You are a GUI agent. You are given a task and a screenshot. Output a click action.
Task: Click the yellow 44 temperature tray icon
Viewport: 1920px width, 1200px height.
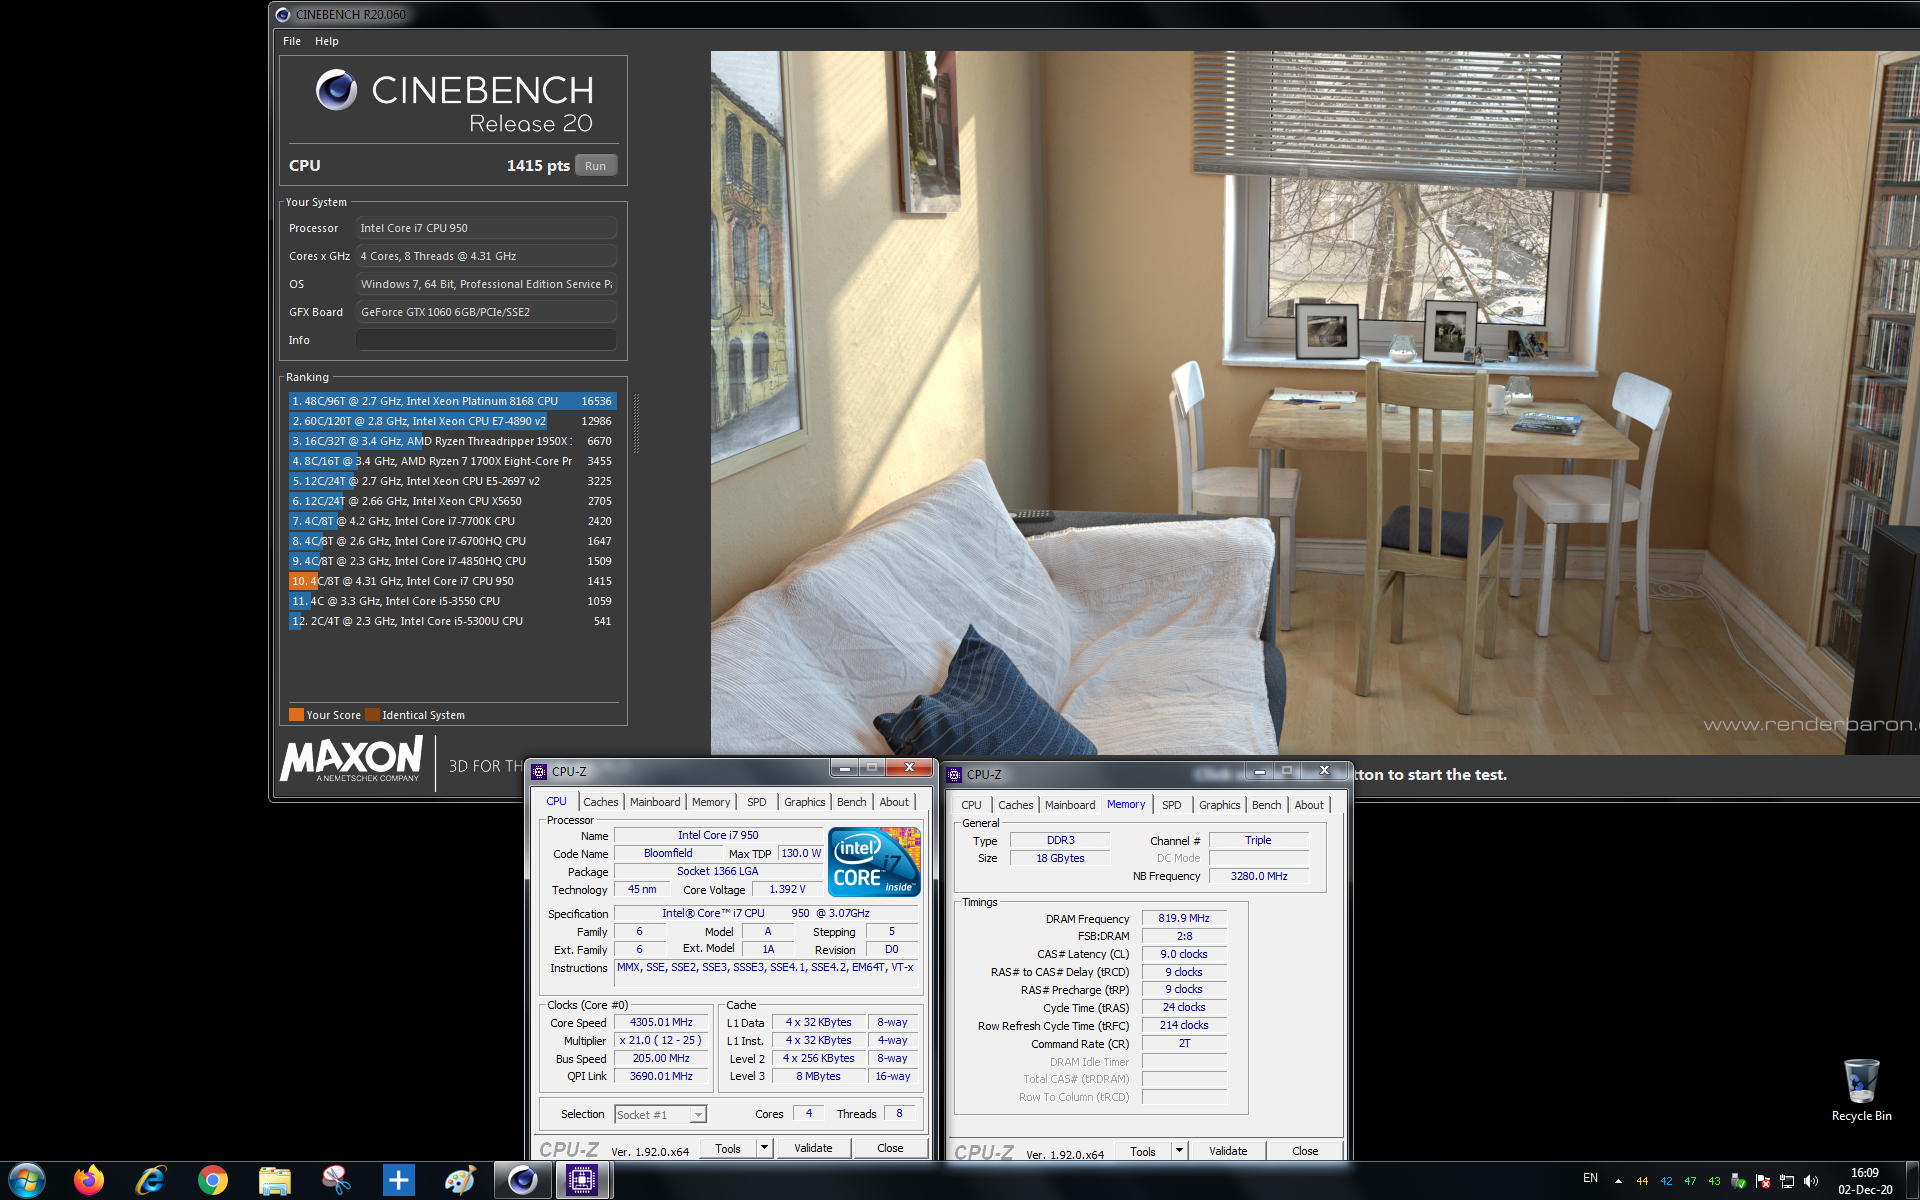[1642, 1181]
